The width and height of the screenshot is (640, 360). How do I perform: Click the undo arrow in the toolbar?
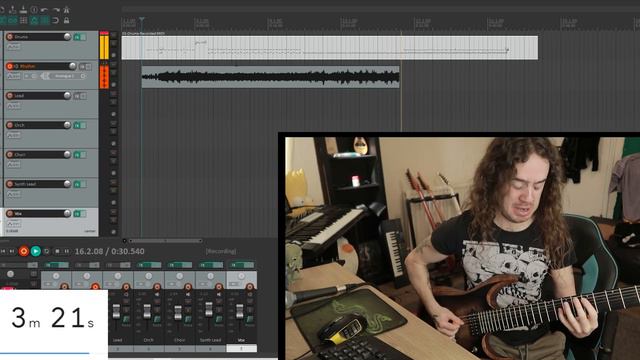pyautogui.click(x=45, y=9)
